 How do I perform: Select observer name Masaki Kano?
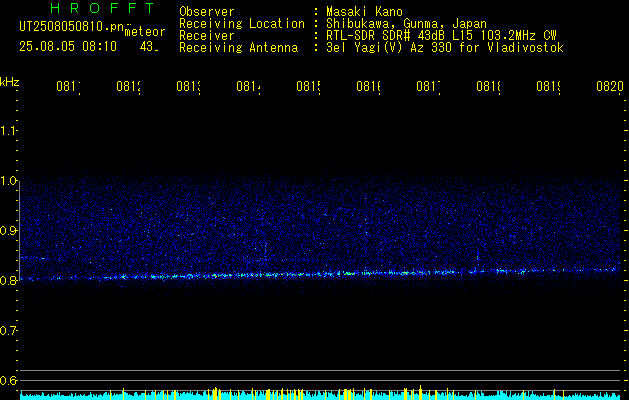[364, 12]
